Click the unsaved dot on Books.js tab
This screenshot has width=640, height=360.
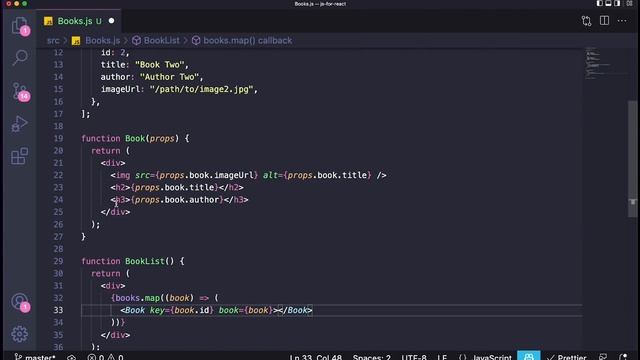click(x=111, y=21)
